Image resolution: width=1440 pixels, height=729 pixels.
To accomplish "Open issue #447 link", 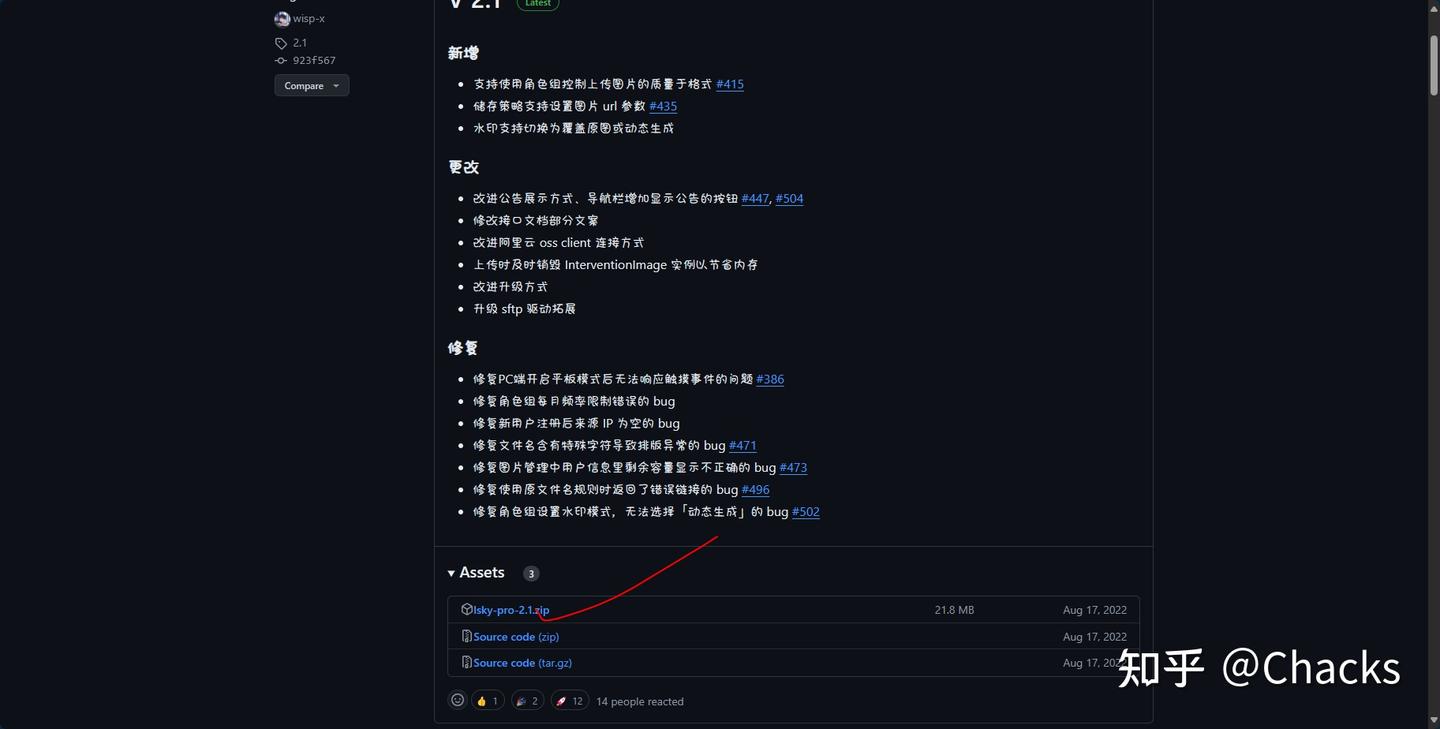I will tap(755, 198).
